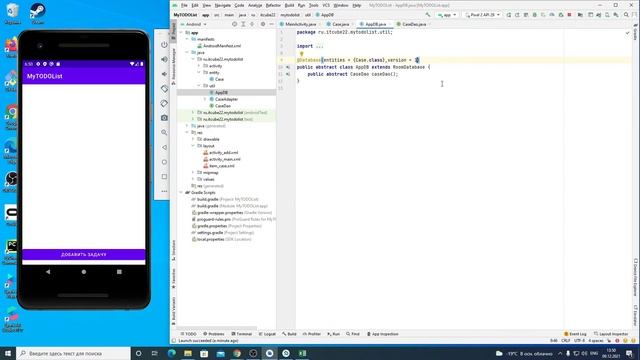Collapse the util package

[199, 86]
